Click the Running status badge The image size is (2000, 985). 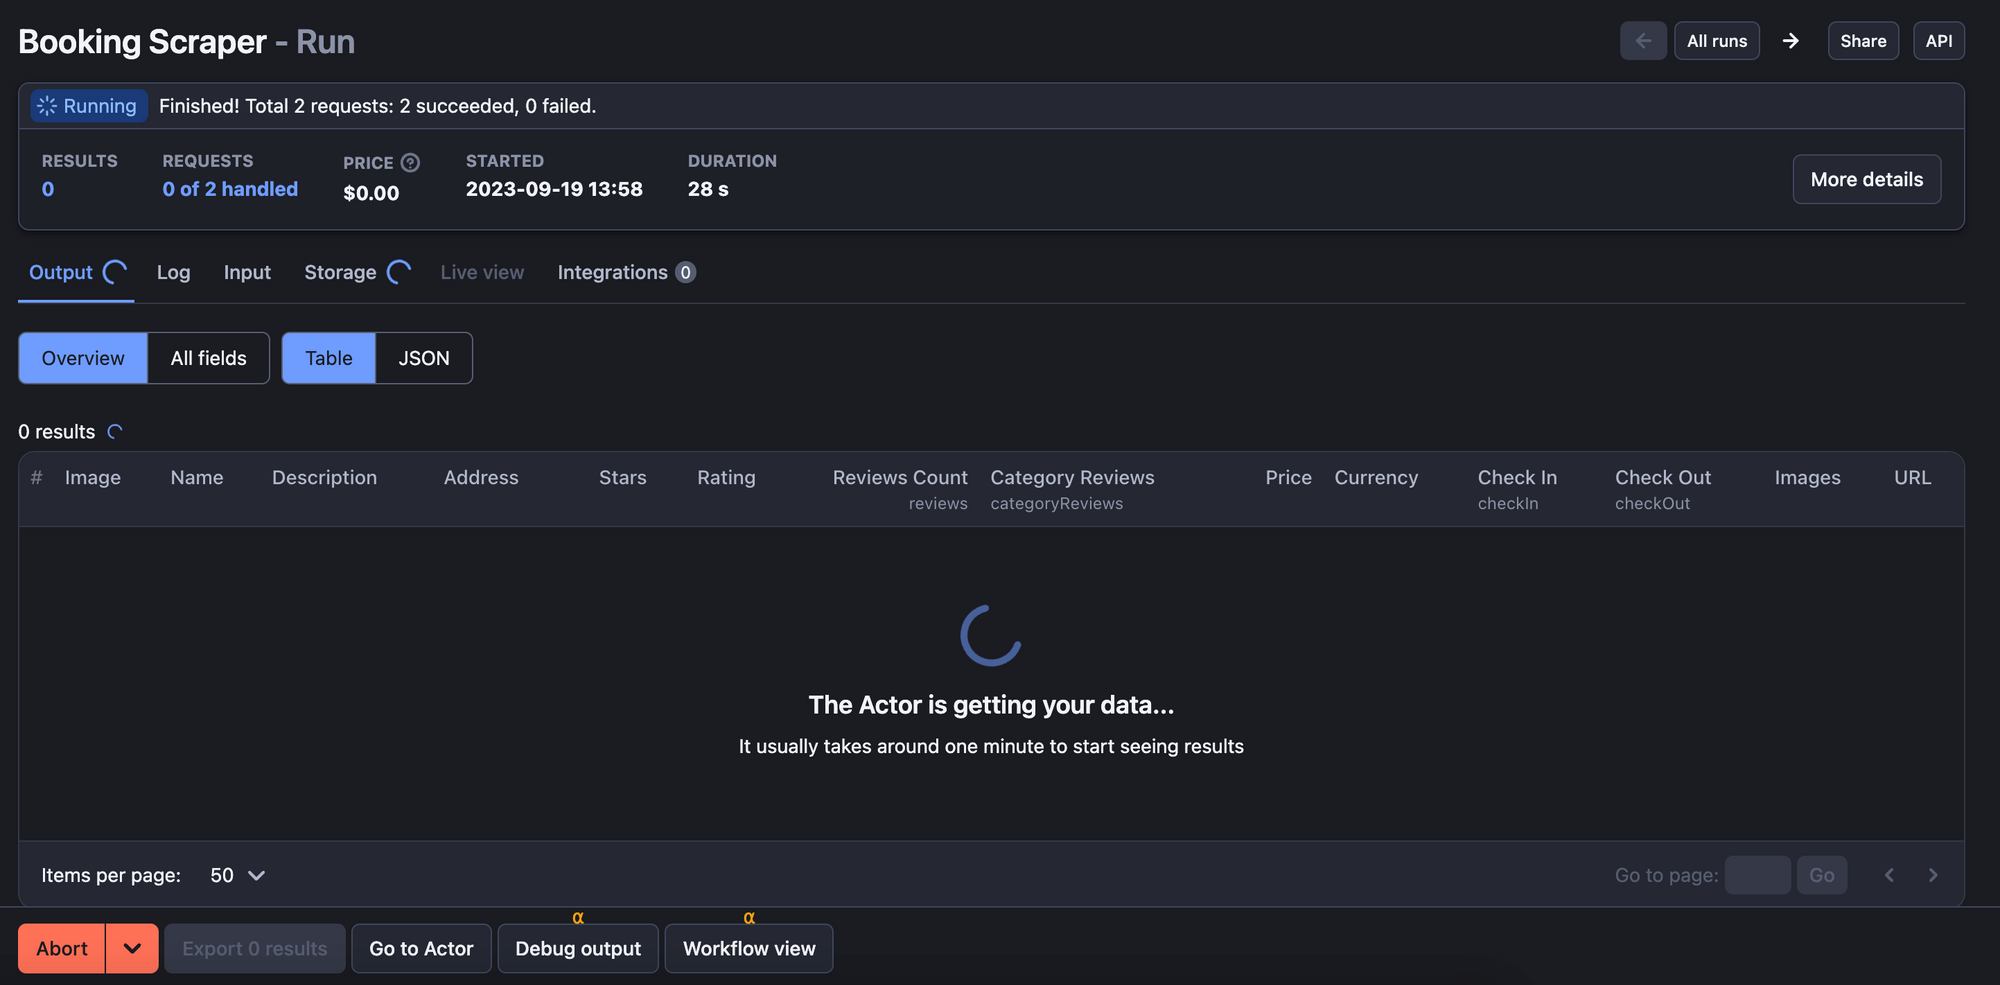point(88,106)
